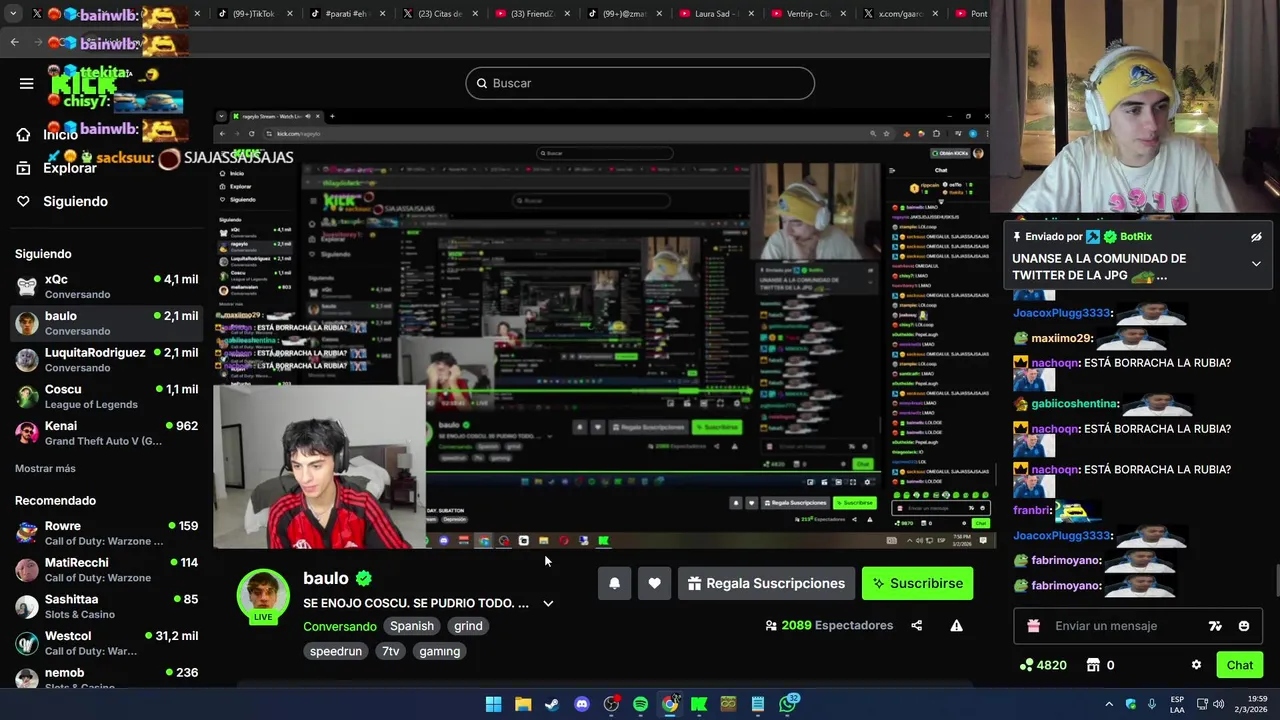The width and height of the screenshot is (1280, 720).
Task: Open recommended channel Westcol
Action: point(107,643)
